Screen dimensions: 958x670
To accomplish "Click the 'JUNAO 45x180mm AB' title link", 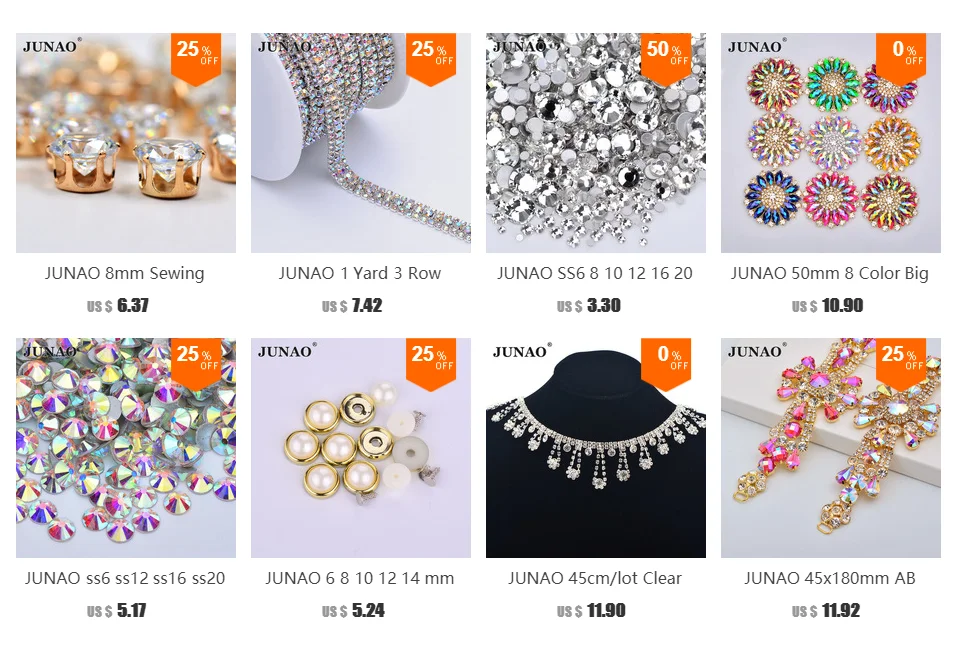I will tap(830, 578).
